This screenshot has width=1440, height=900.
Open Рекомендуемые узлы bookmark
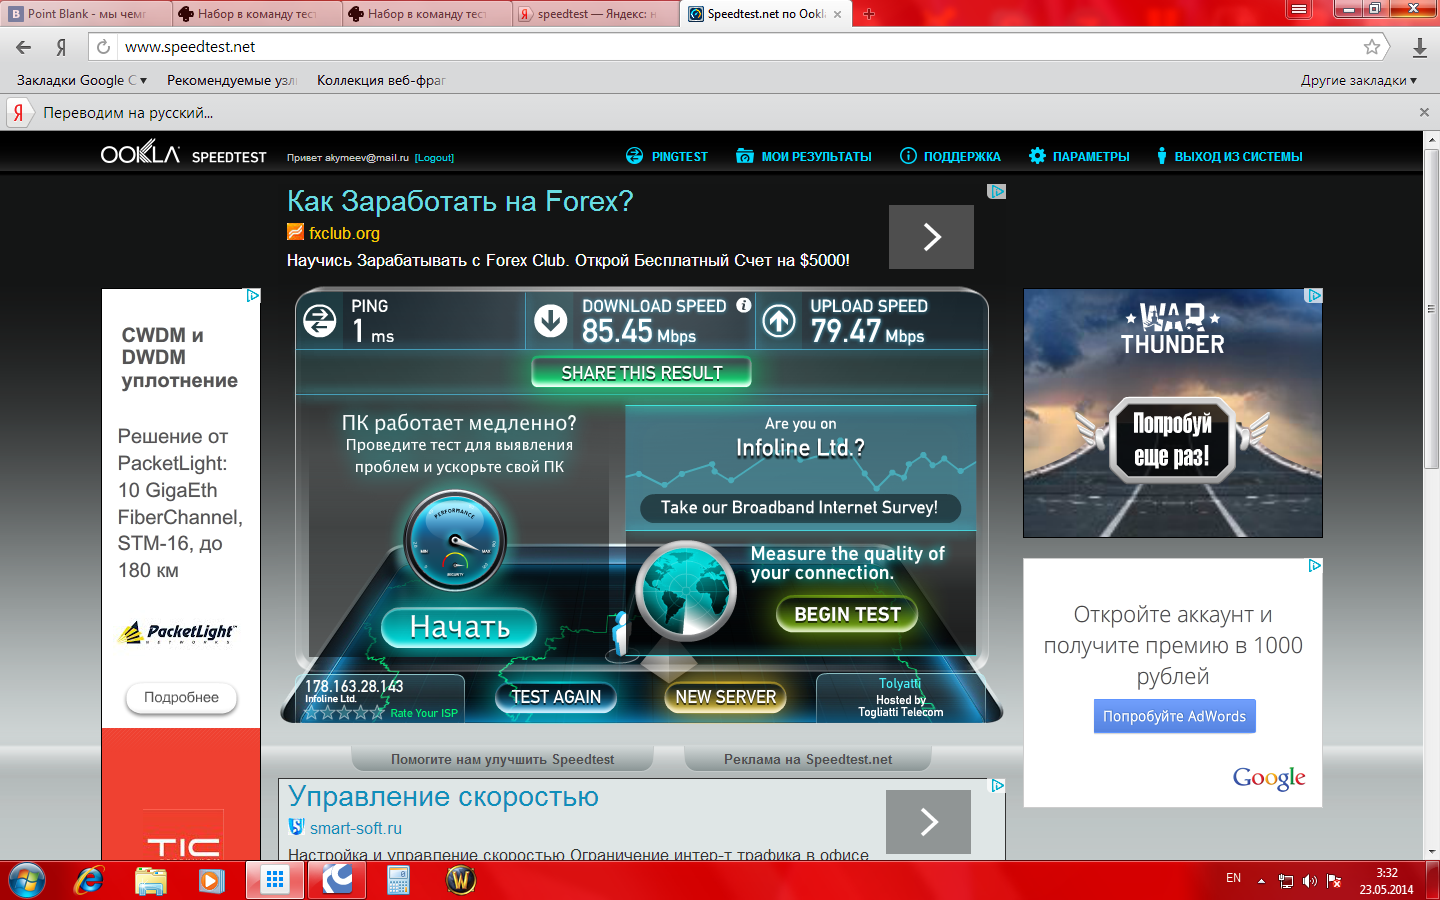click(x=231, y=80)
